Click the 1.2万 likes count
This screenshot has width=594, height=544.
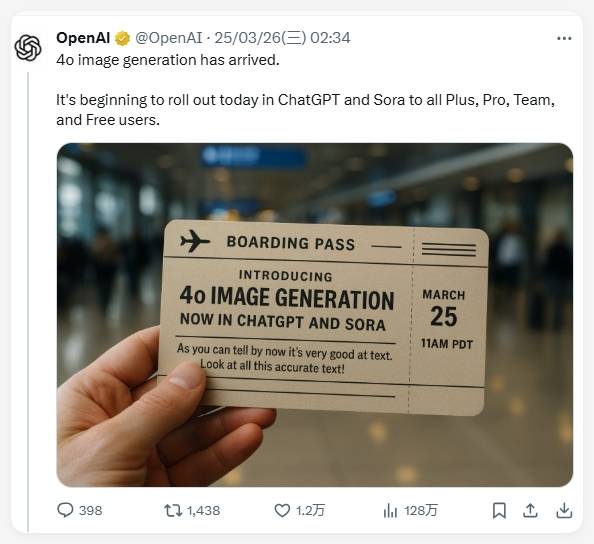(310, 510)
